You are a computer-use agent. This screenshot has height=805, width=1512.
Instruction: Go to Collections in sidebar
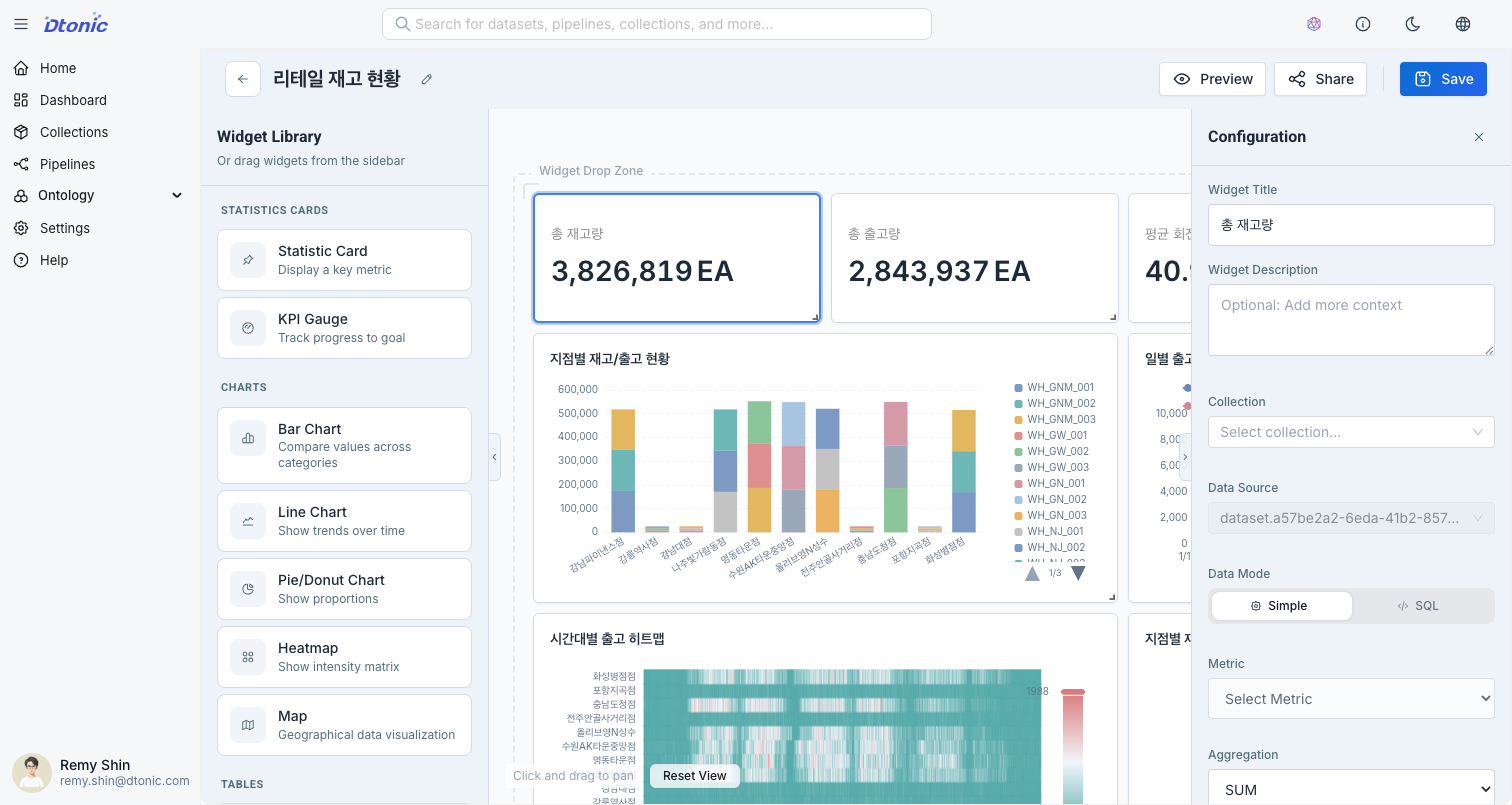pos(73,132)
